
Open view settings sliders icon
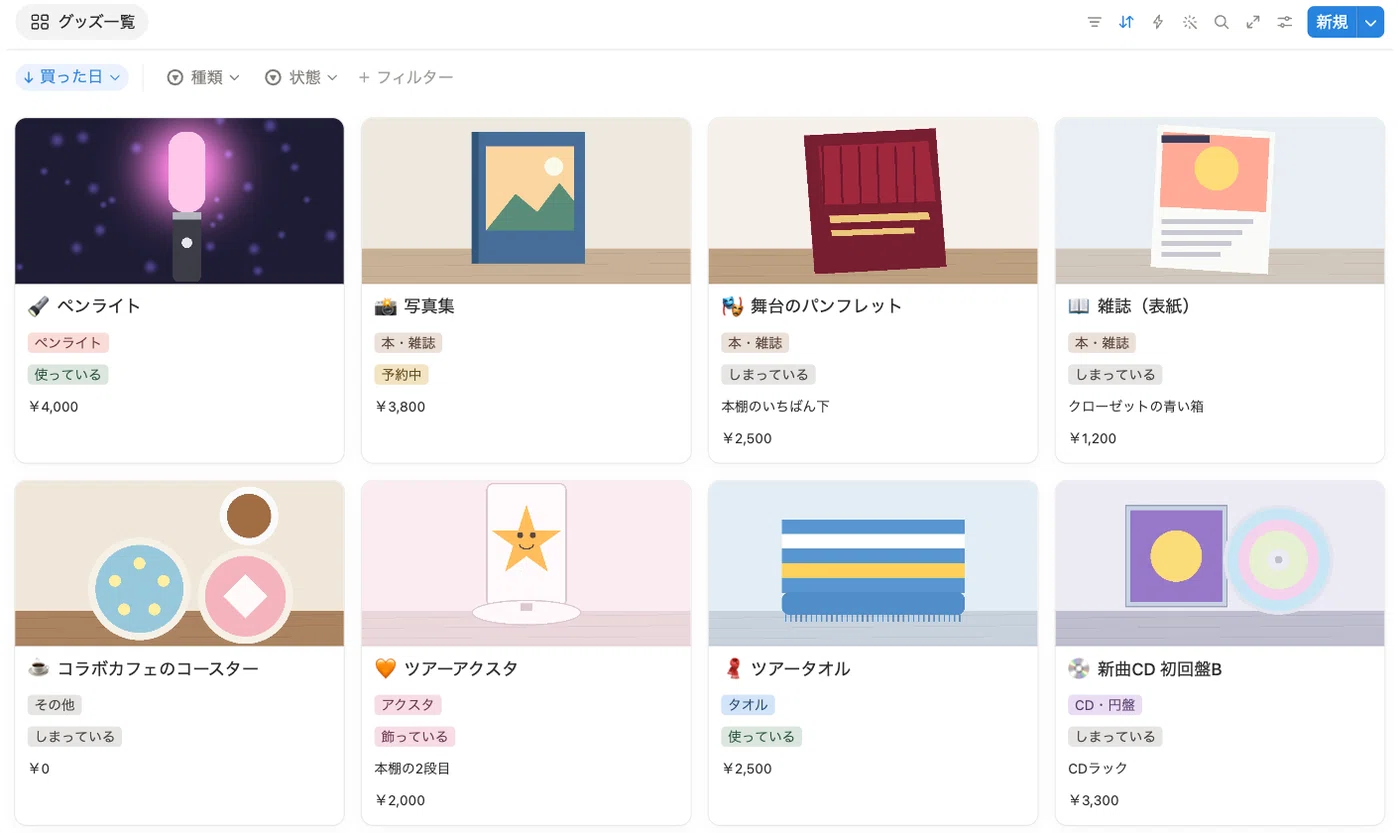tap(1285, 22)
